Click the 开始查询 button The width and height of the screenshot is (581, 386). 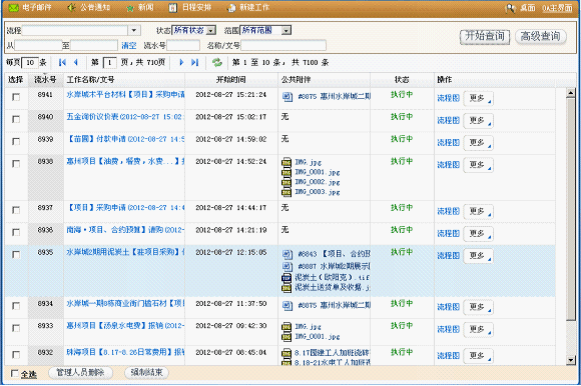click(x=485, y=36)
